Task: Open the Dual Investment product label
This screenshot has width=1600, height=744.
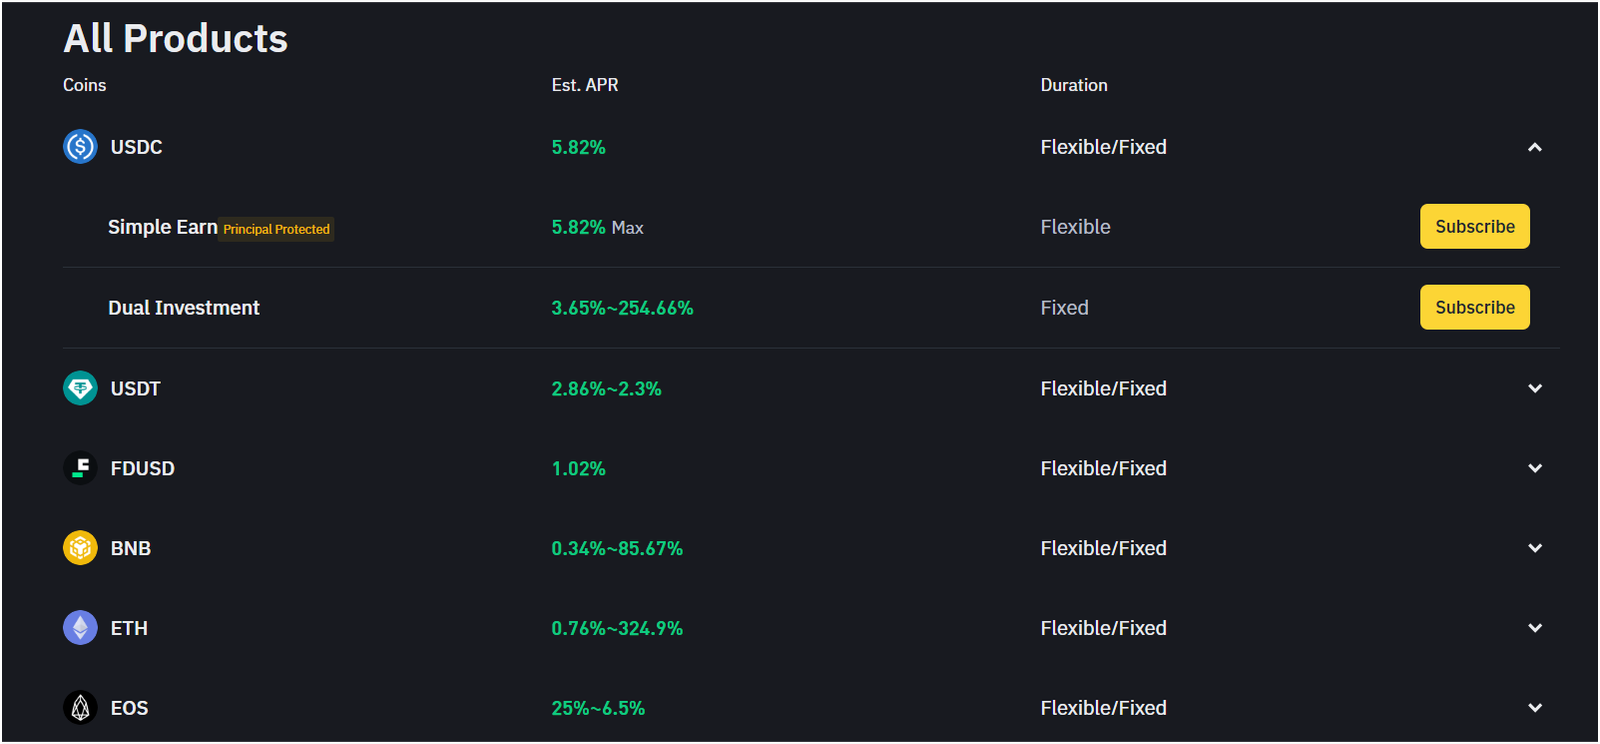Action: 184,308
